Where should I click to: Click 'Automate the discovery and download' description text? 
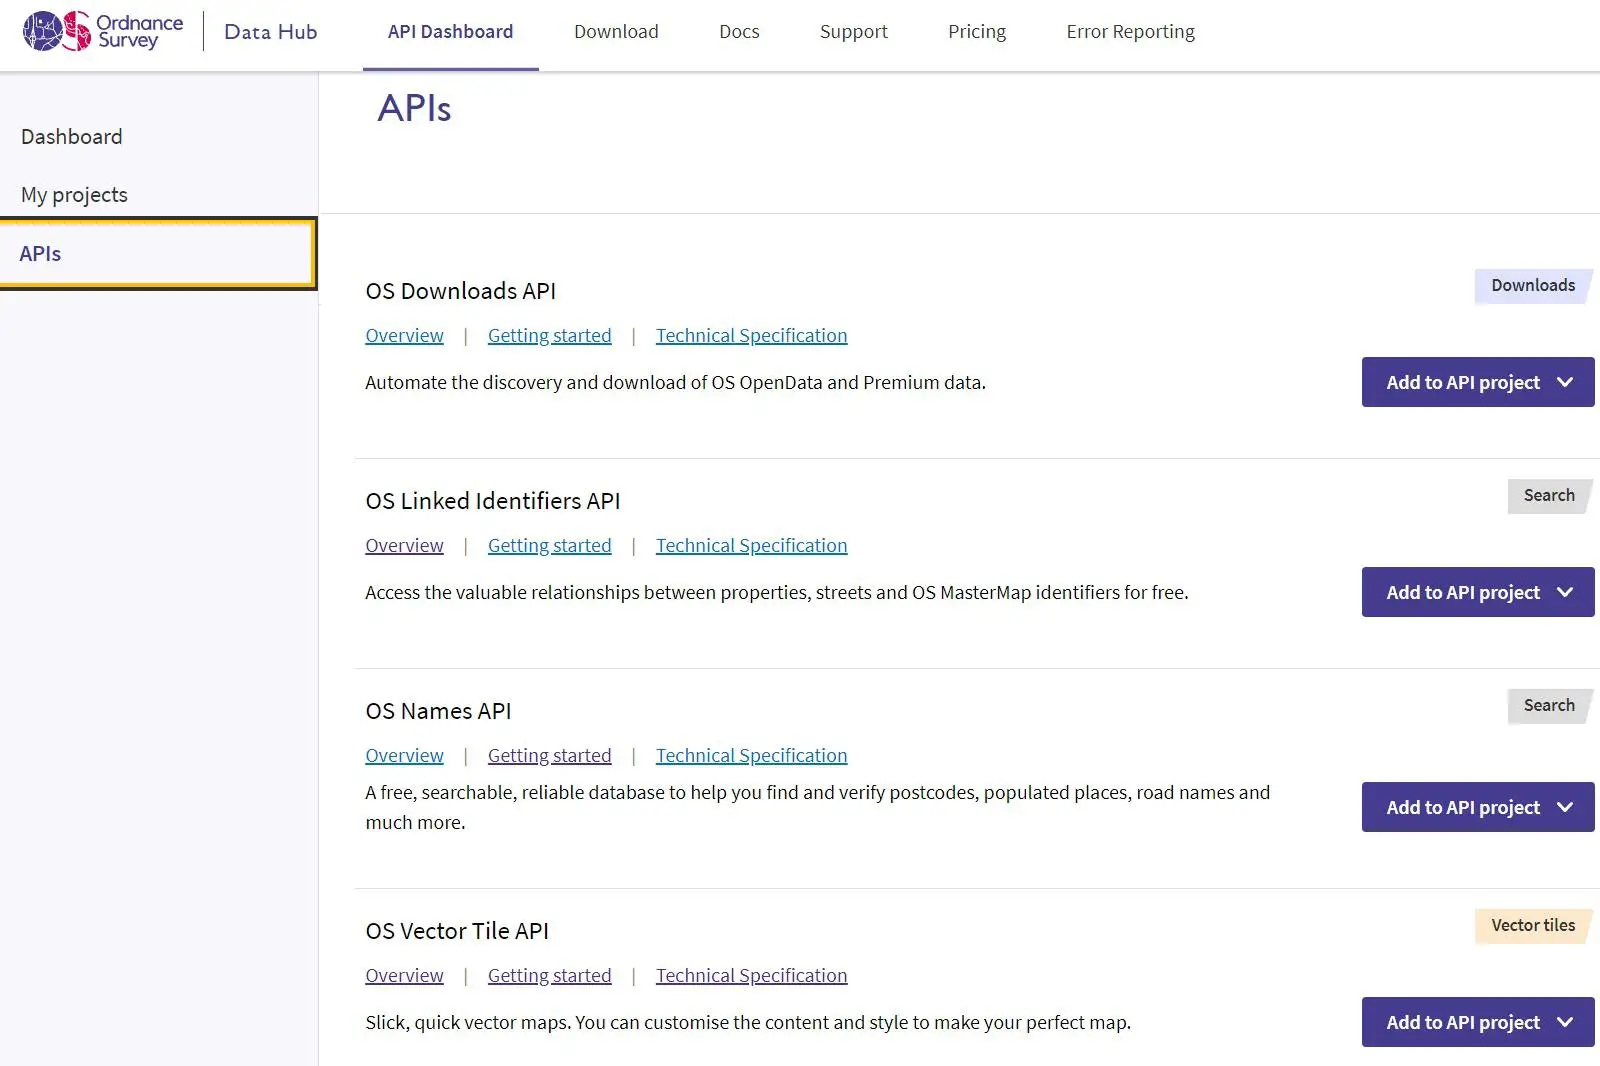click(675, 383)
